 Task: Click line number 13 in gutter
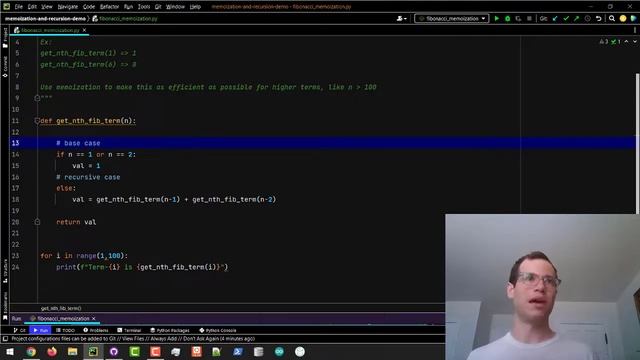(x=16, y=143)
